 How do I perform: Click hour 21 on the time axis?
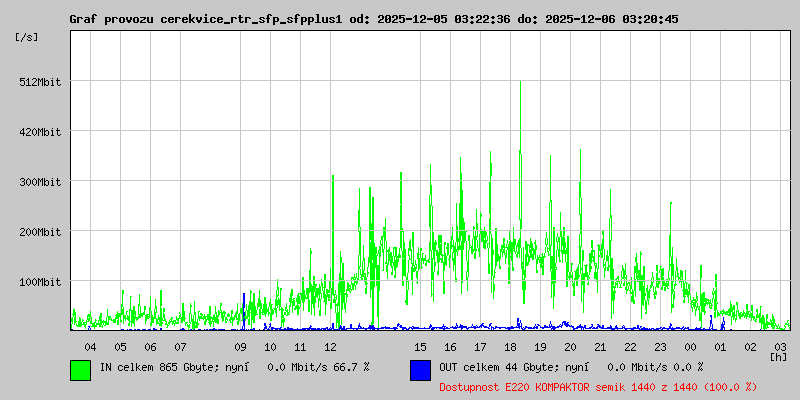[600, 347]
